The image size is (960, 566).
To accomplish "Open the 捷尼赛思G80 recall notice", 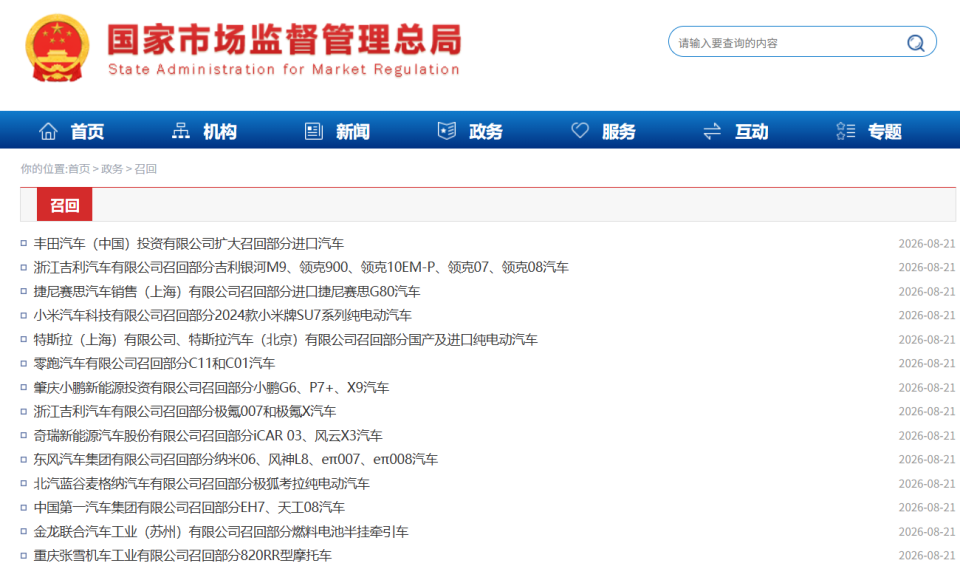I will tap(227, 292).
